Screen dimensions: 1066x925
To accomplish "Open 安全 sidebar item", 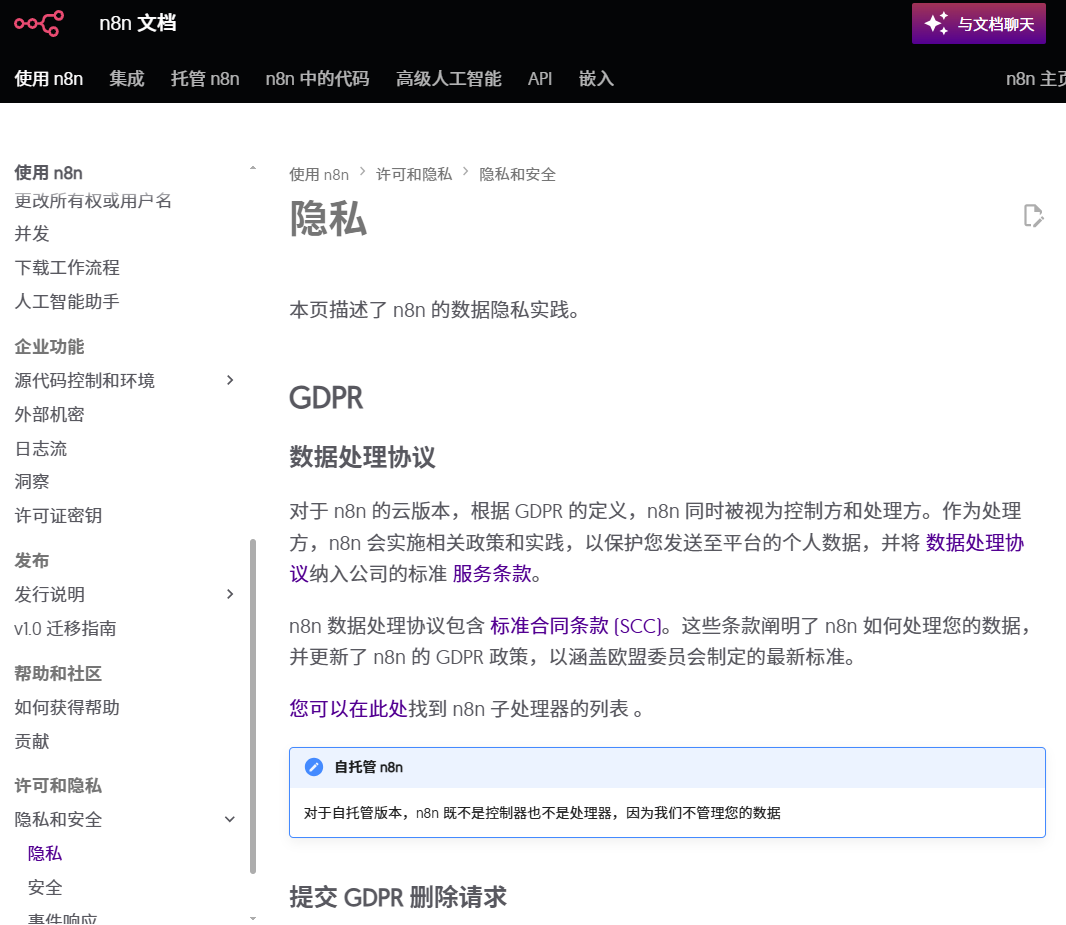I will pos(45,888).
